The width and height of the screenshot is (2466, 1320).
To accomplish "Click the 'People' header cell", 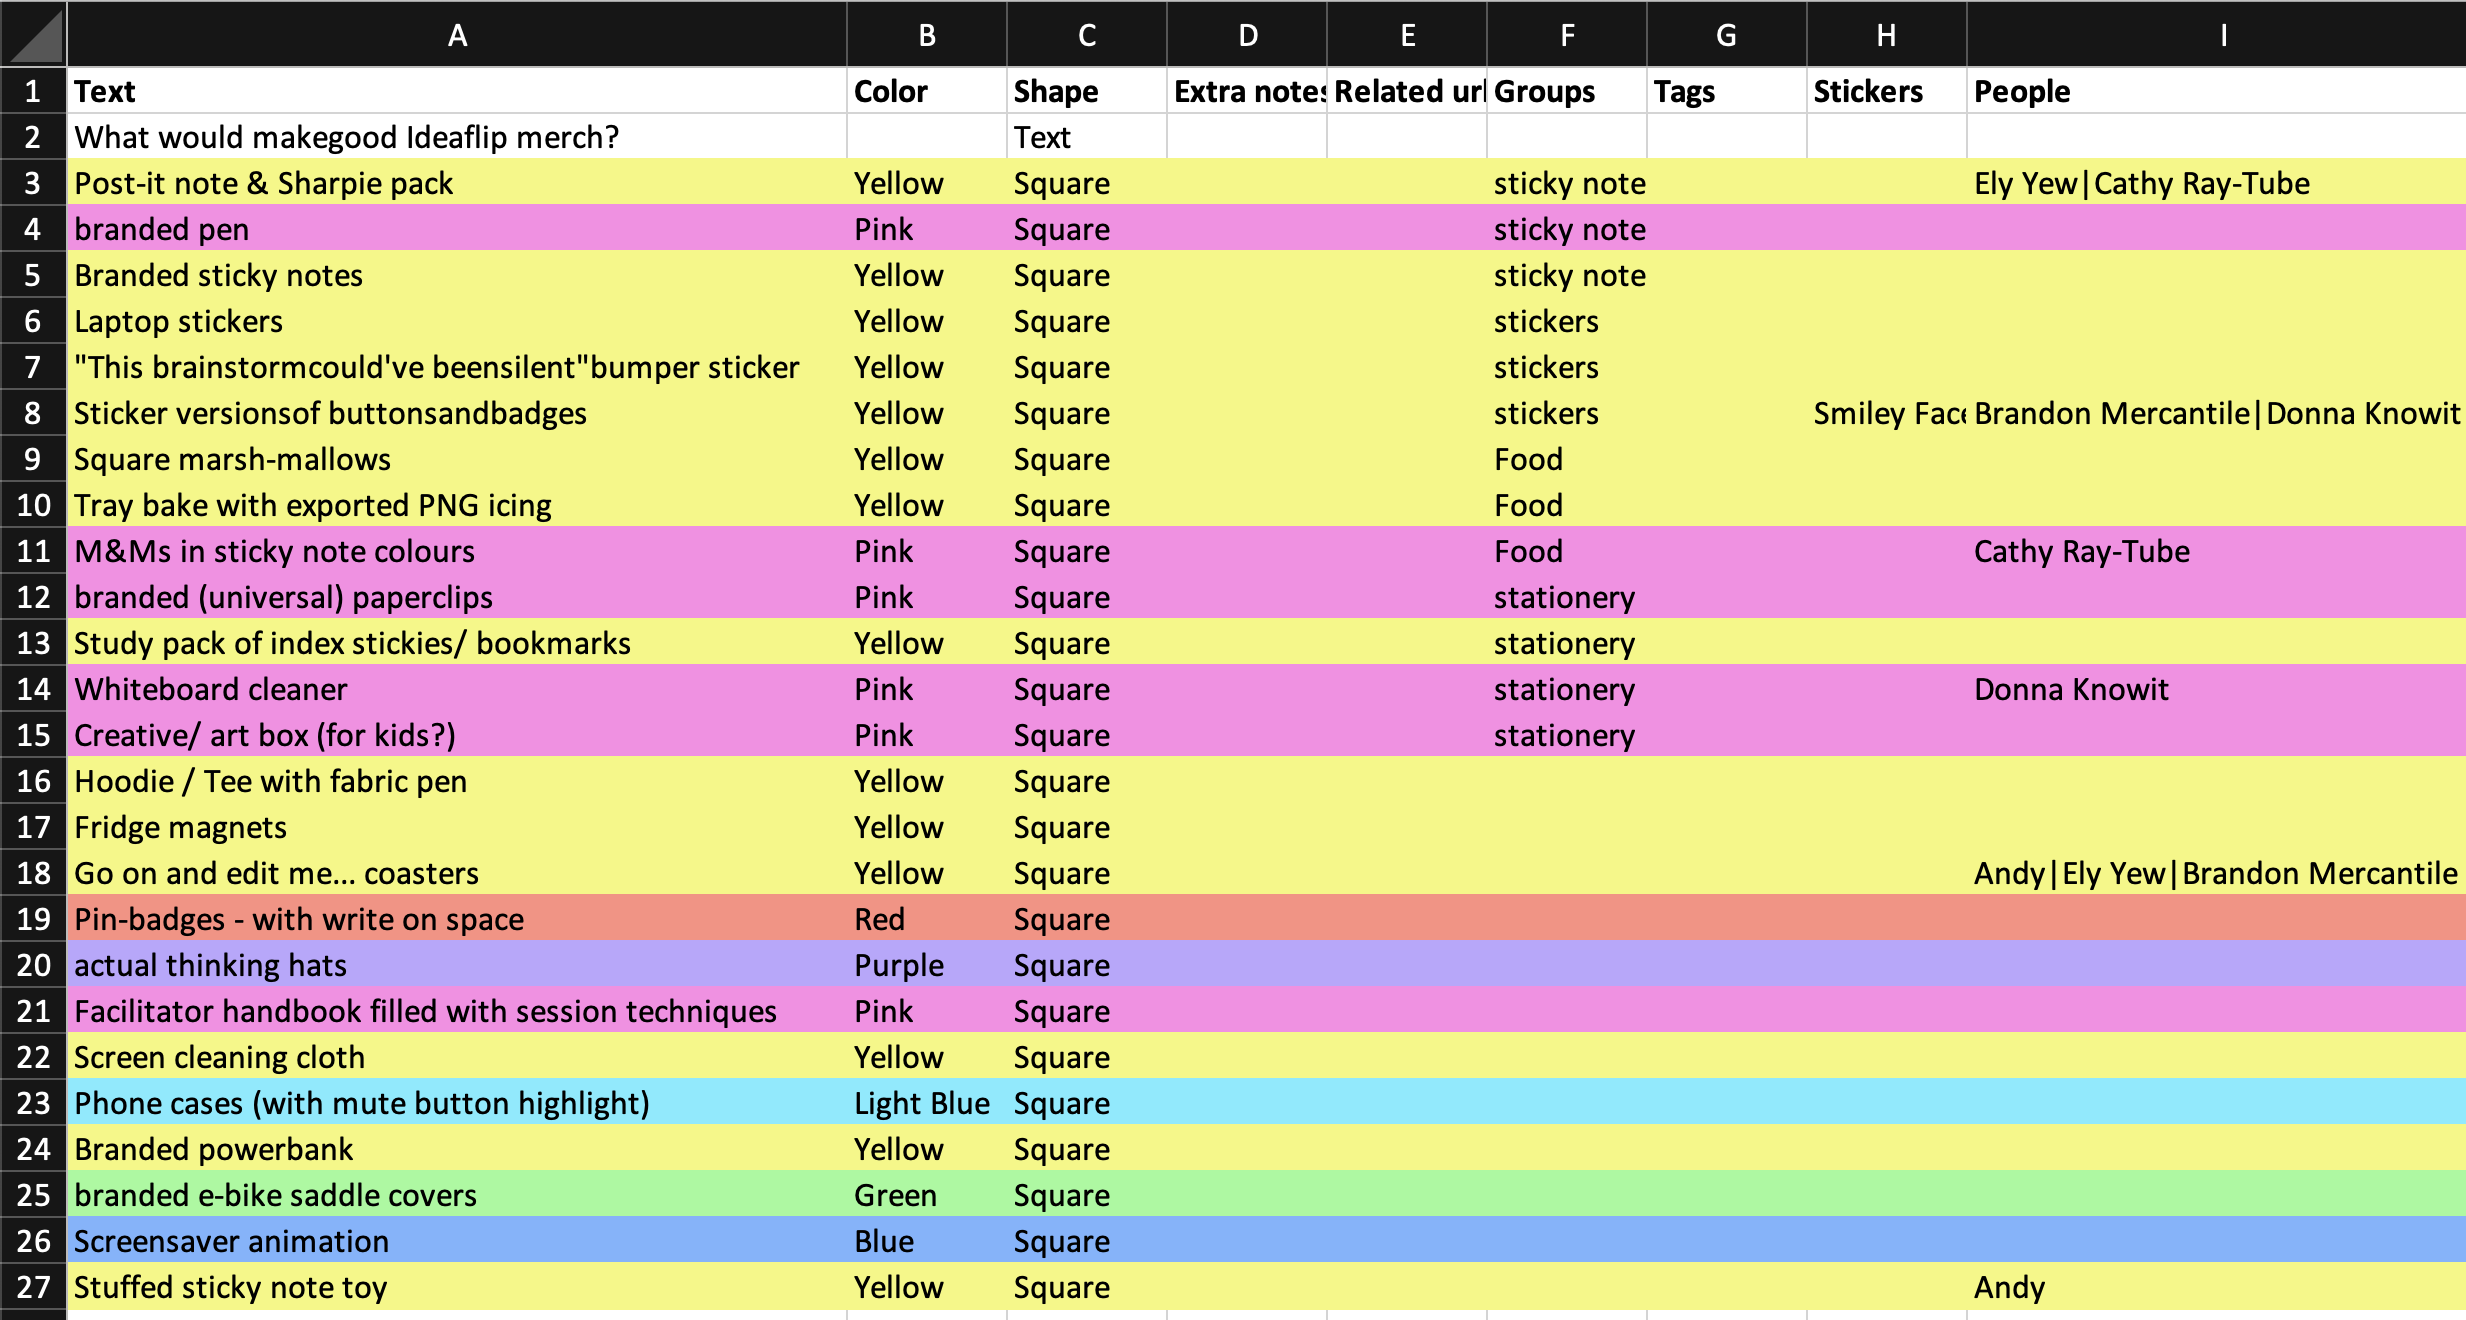I will coord(2217,91).
